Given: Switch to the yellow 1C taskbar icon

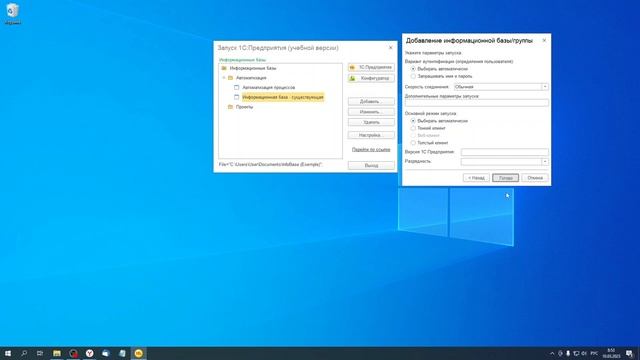Looking at the screenshot, I should click(138, 353).
